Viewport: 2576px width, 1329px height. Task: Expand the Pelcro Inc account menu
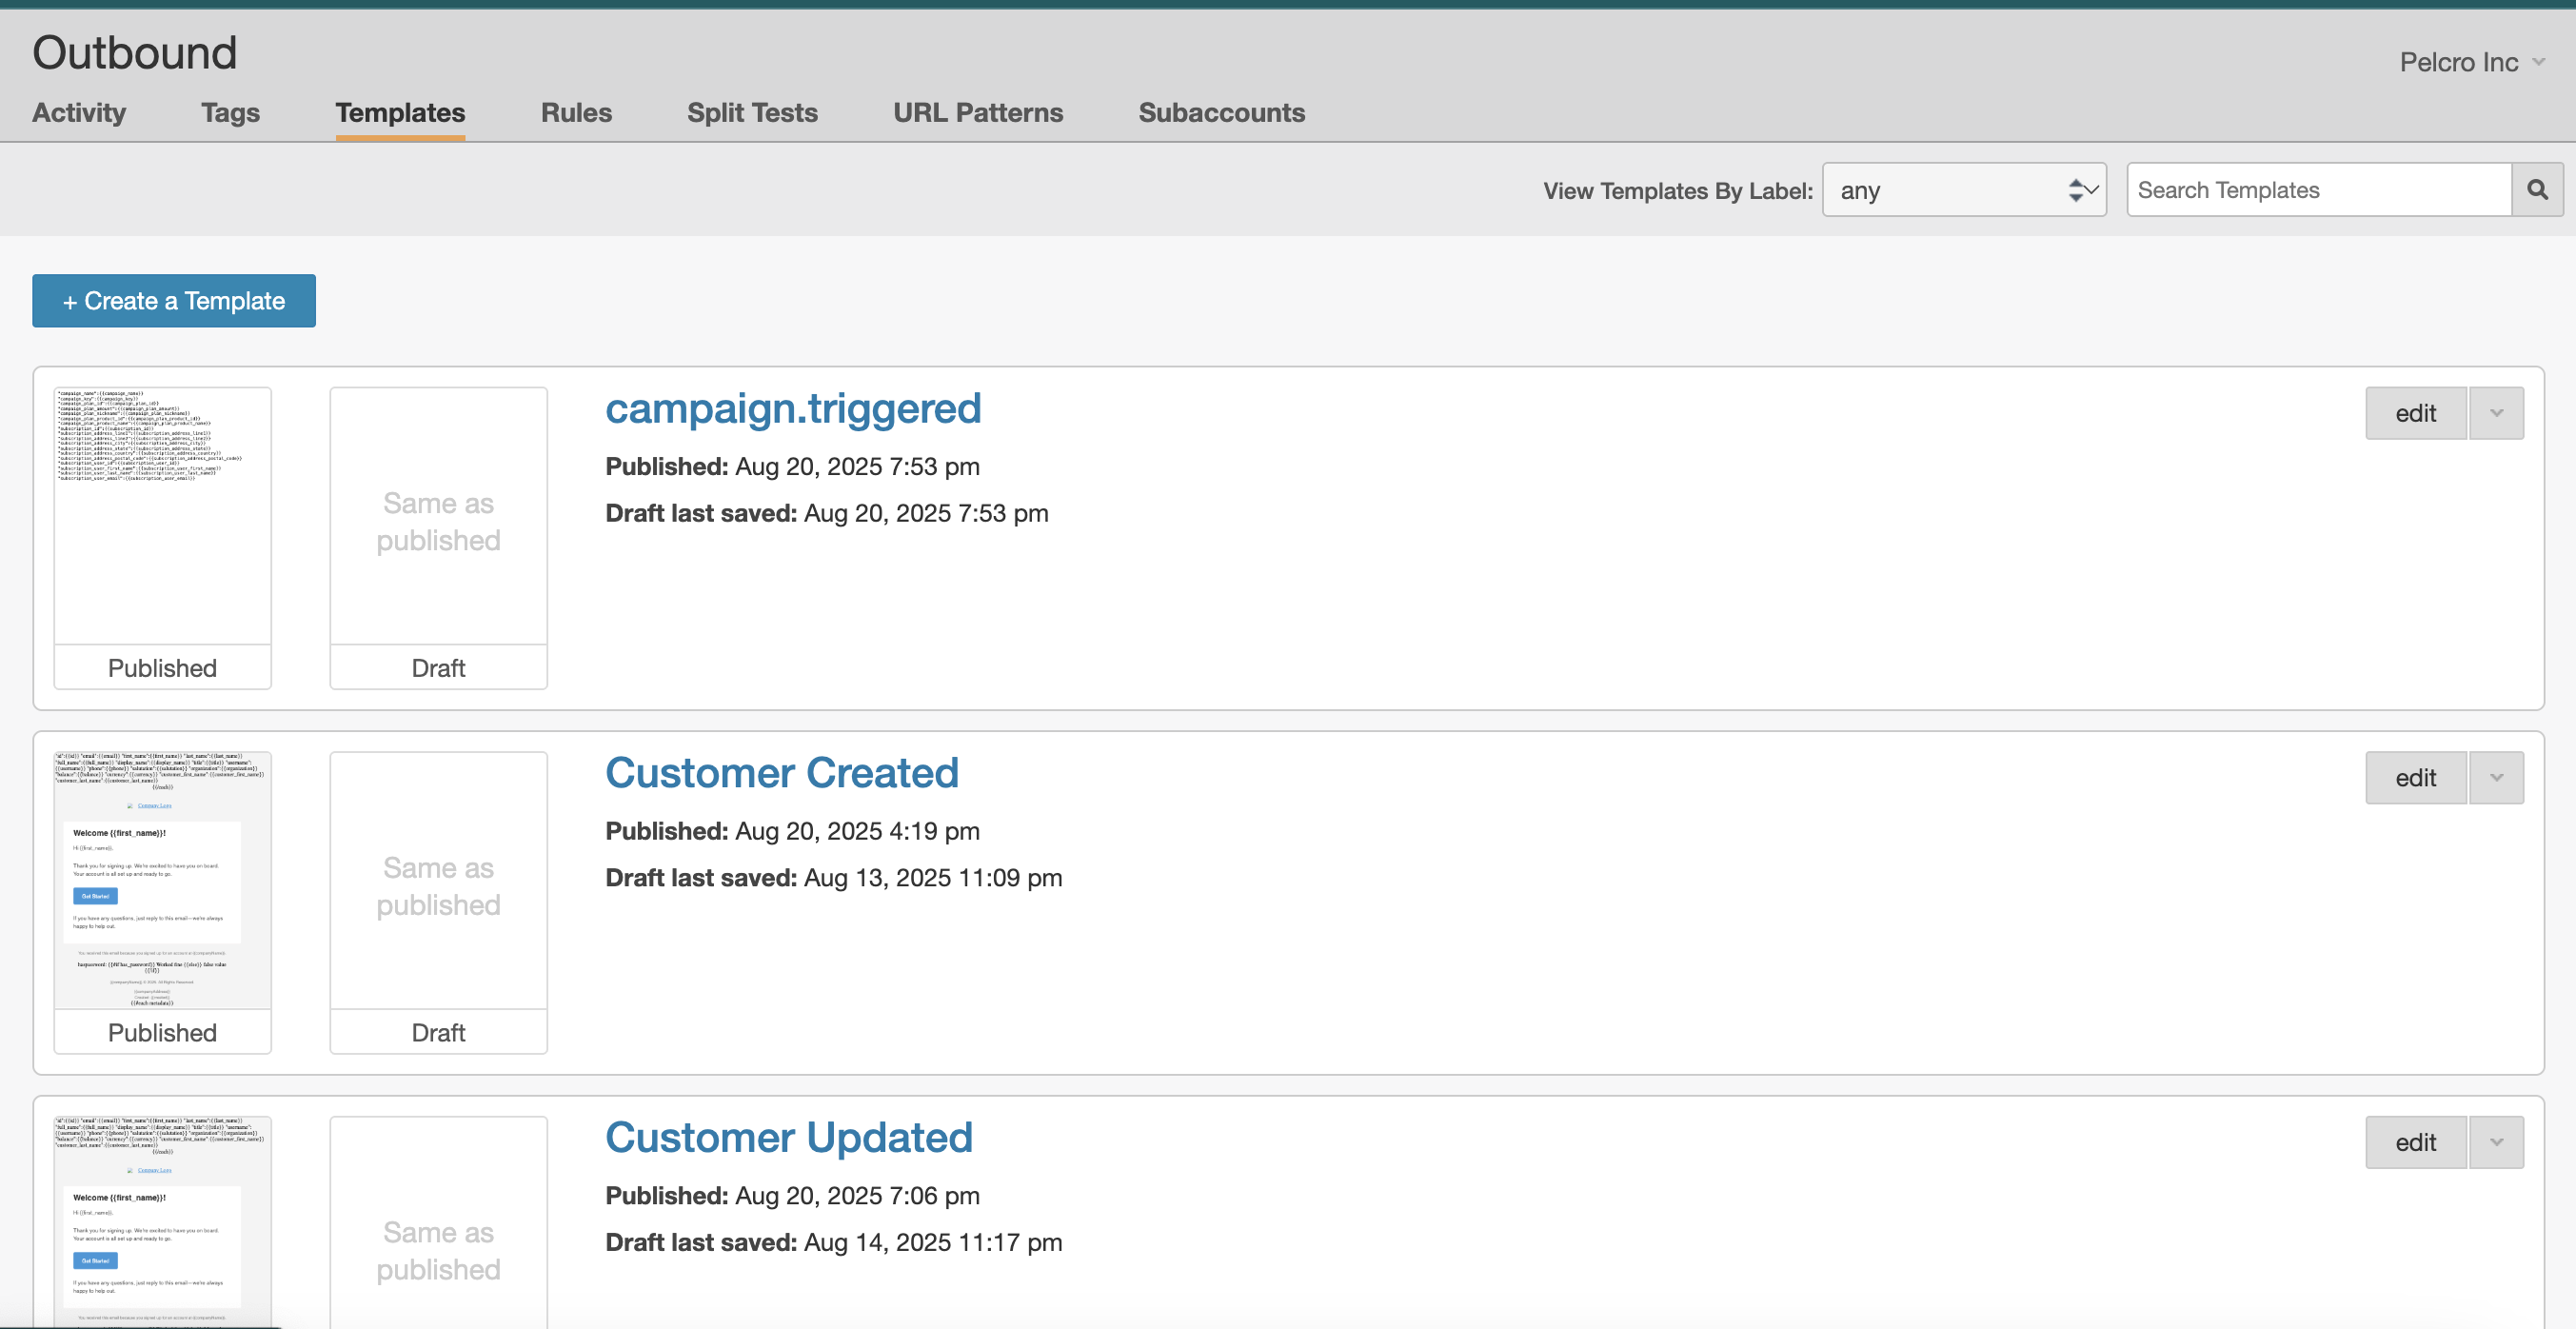click(x=2471, y=62)
